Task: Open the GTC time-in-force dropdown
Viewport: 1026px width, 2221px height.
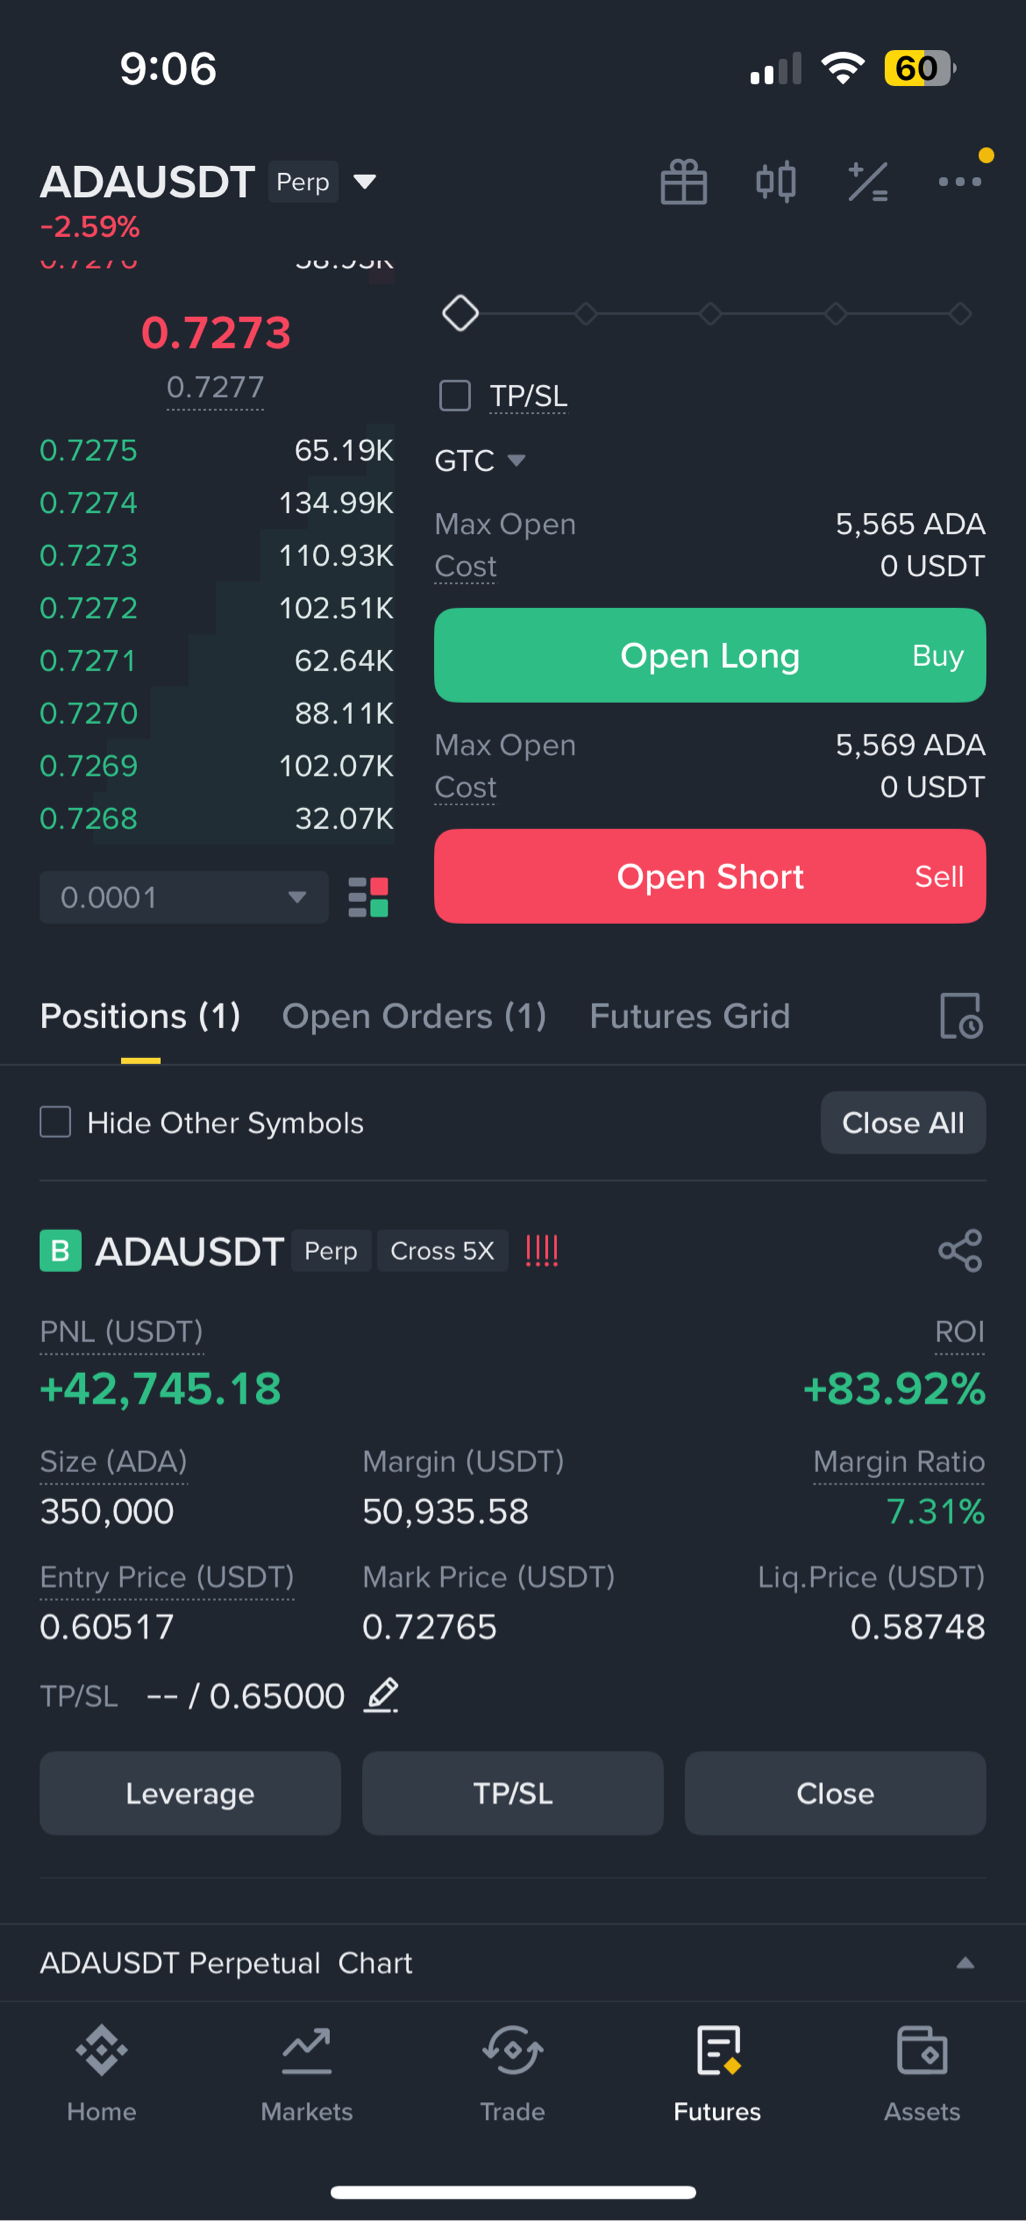Action: point(480,461)
